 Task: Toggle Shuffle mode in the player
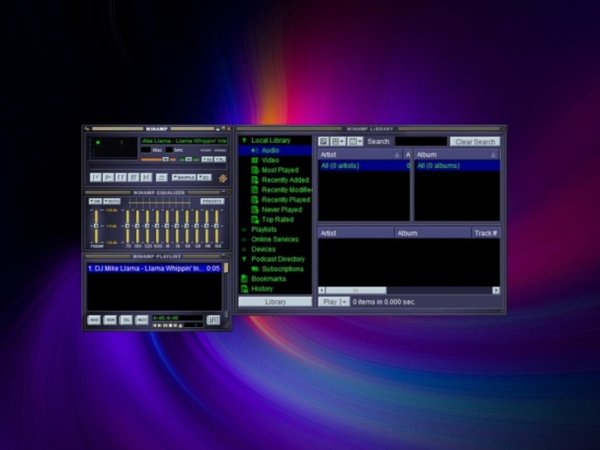coord(184,178)
